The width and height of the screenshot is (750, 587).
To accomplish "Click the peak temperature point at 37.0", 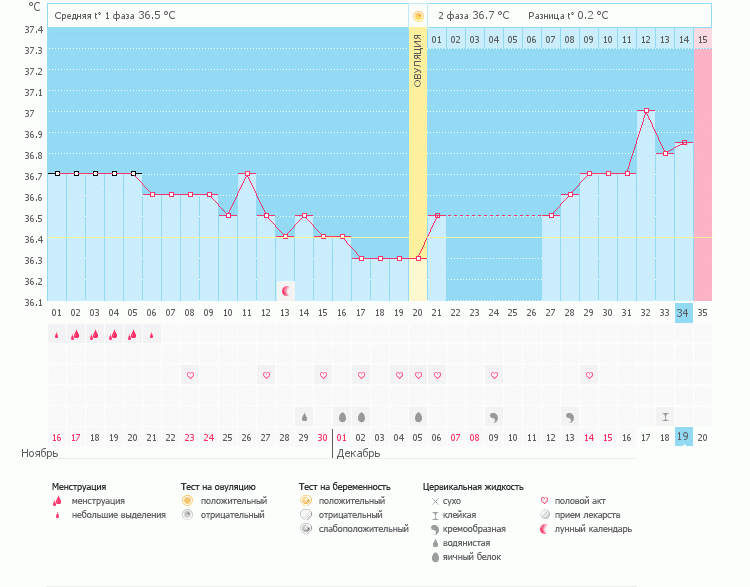I will 646,110.
